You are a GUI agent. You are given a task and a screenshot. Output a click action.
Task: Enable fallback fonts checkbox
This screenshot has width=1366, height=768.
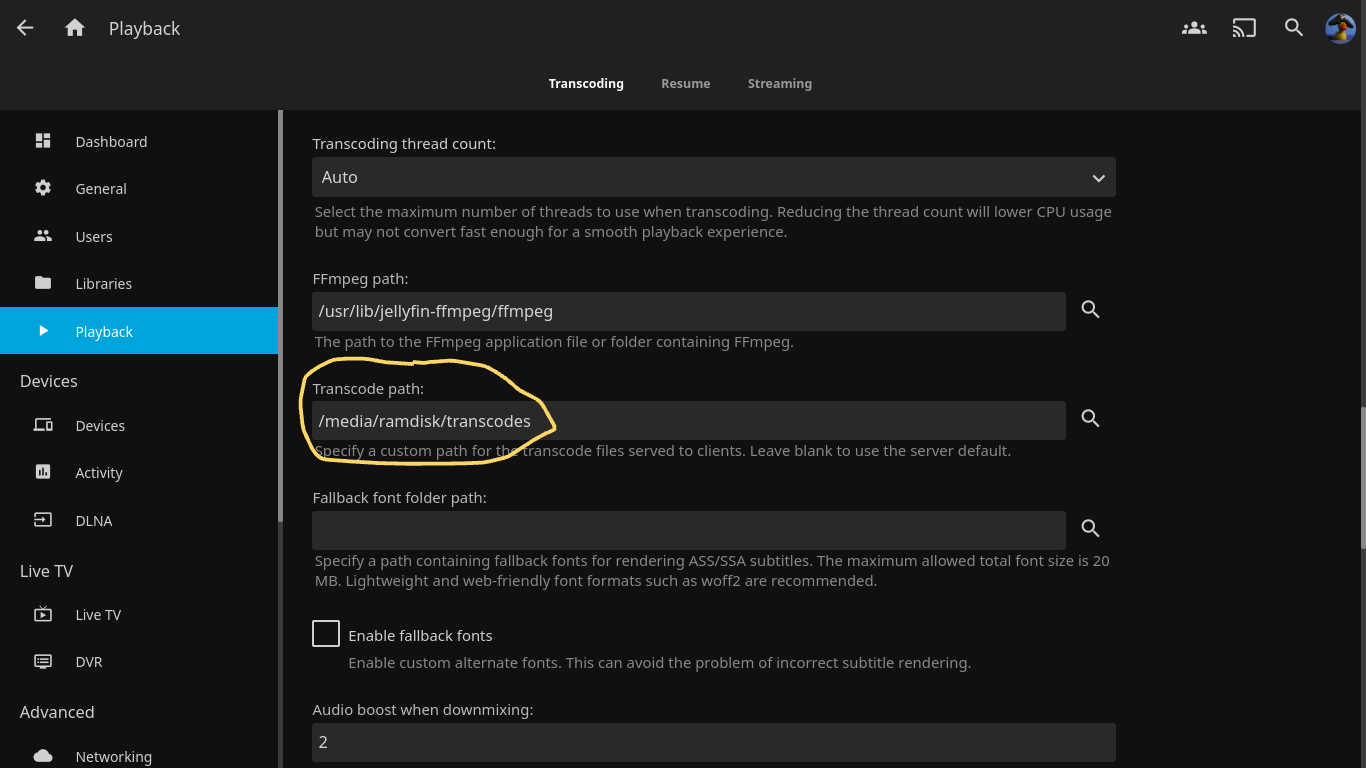pyautogui.click(x=326, y=634)
